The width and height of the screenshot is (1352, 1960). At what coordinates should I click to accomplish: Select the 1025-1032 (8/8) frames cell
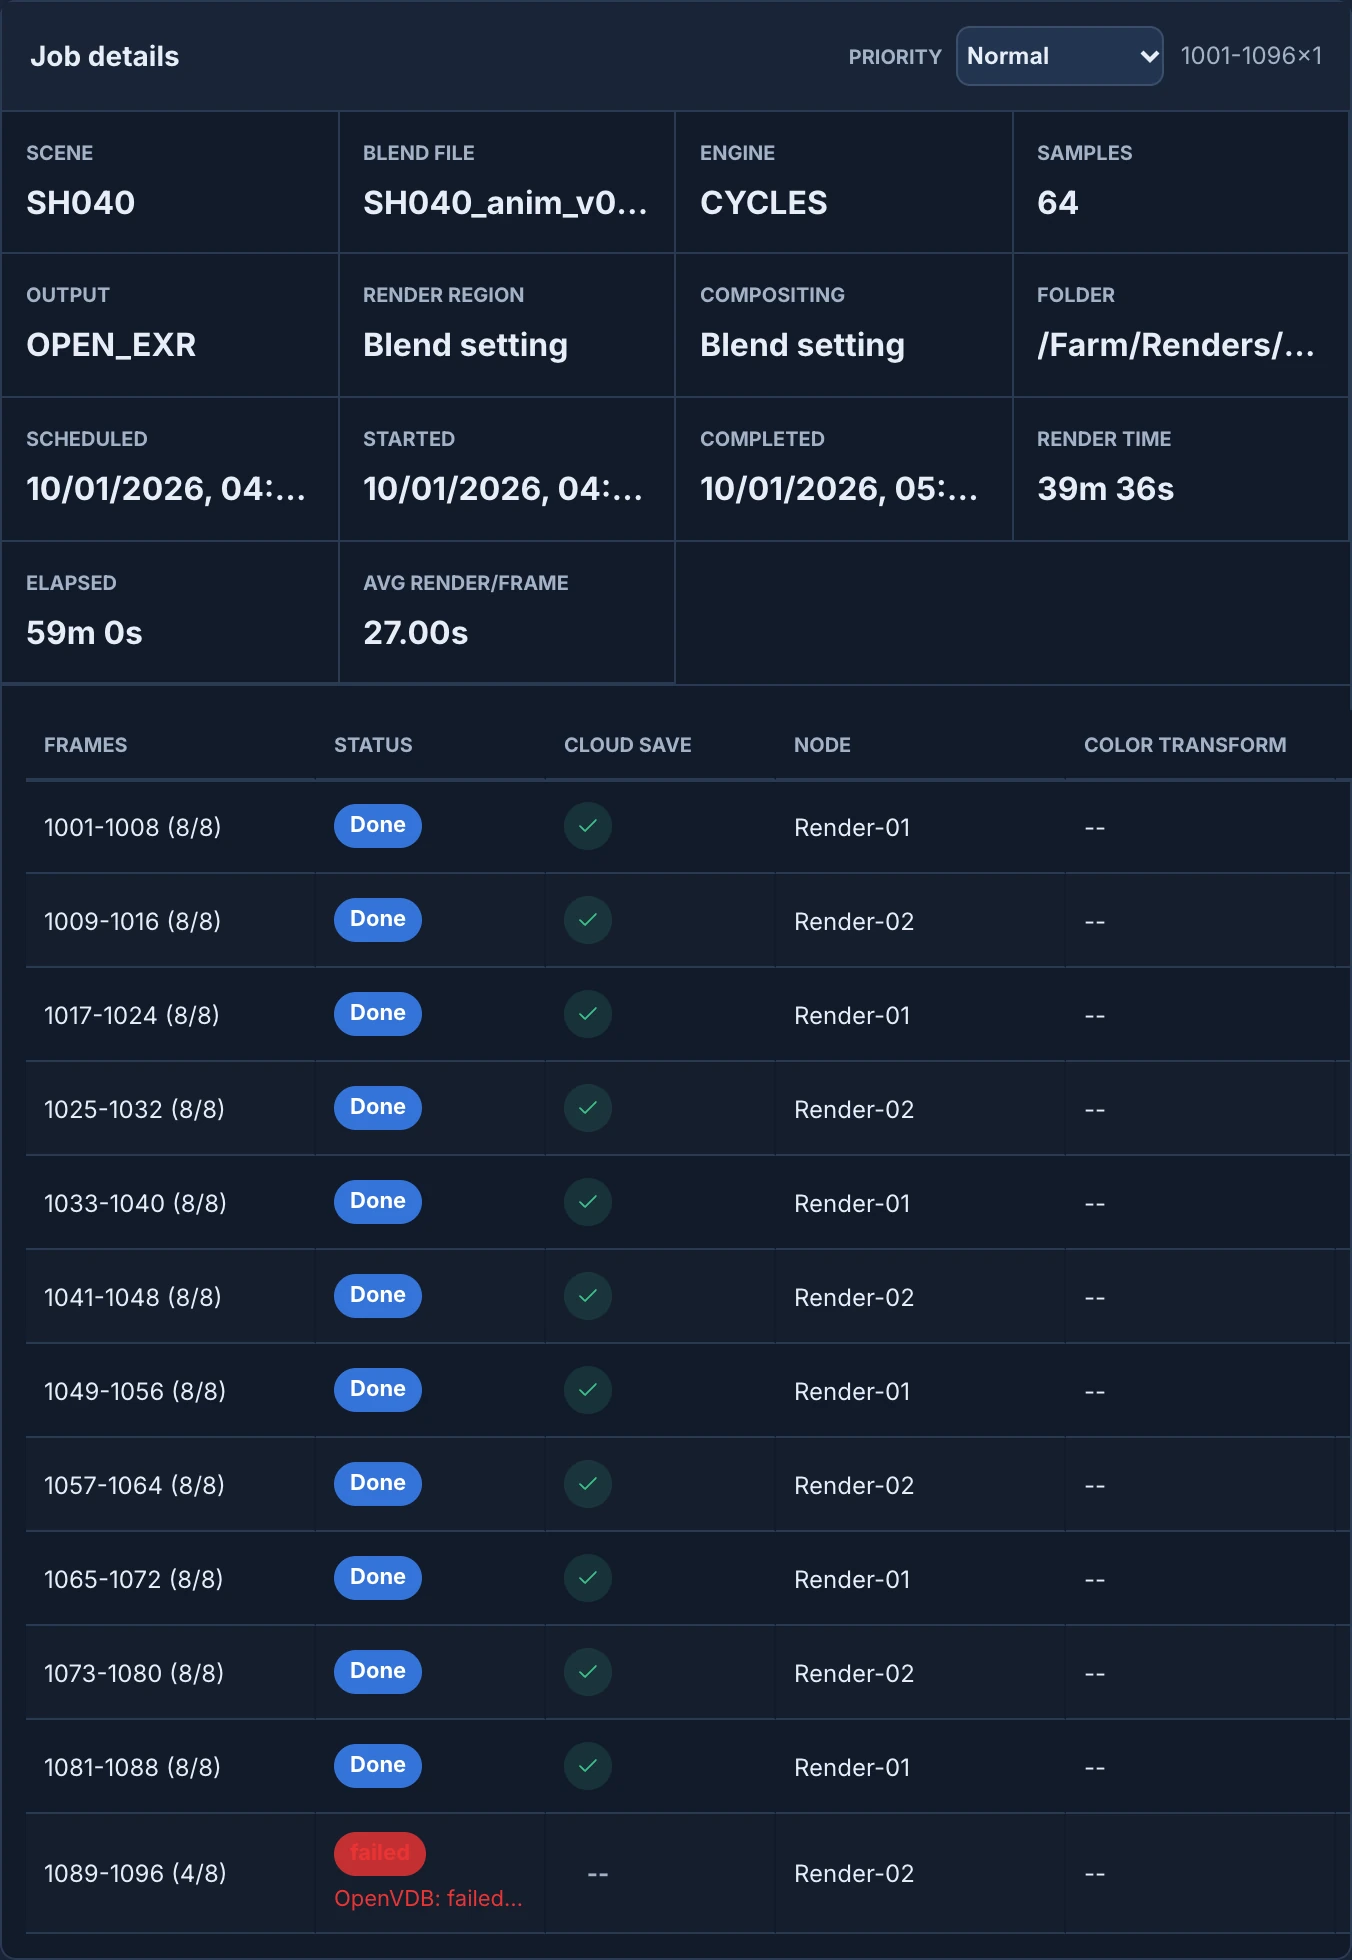click(170, 1109)
